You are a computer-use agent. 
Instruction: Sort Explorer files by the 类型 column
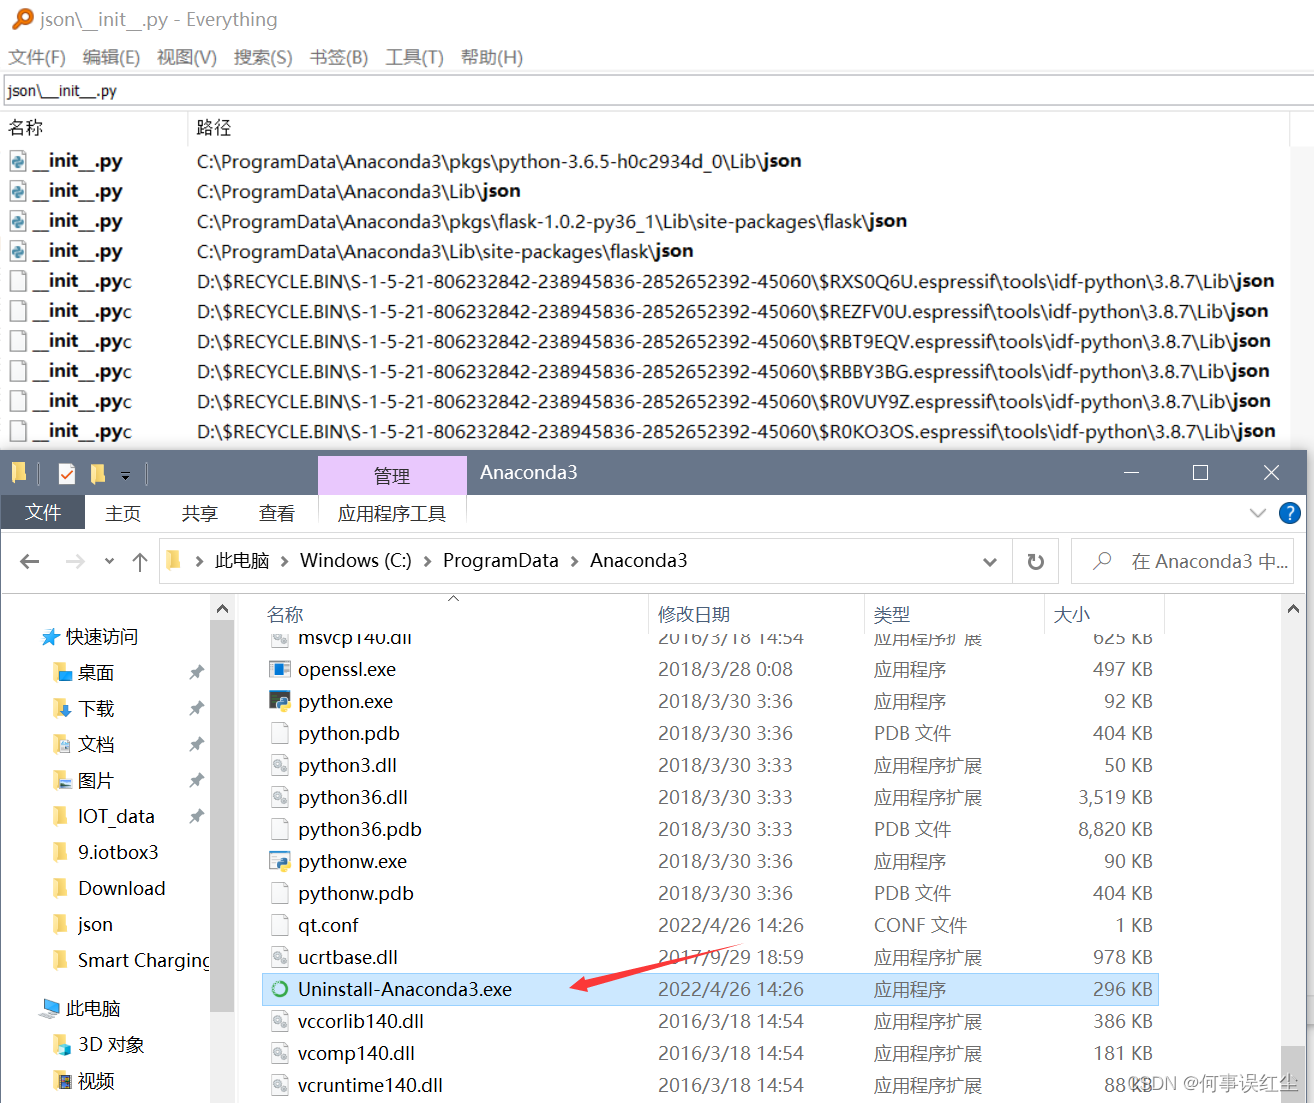954,614
